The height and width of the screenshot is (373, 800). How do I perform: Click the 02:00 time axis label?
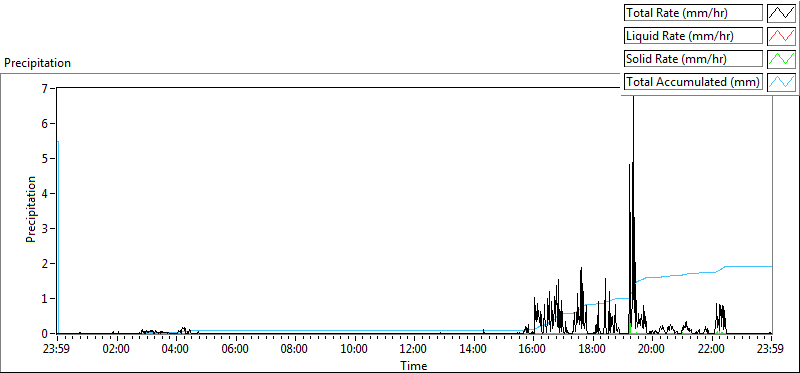116,350
